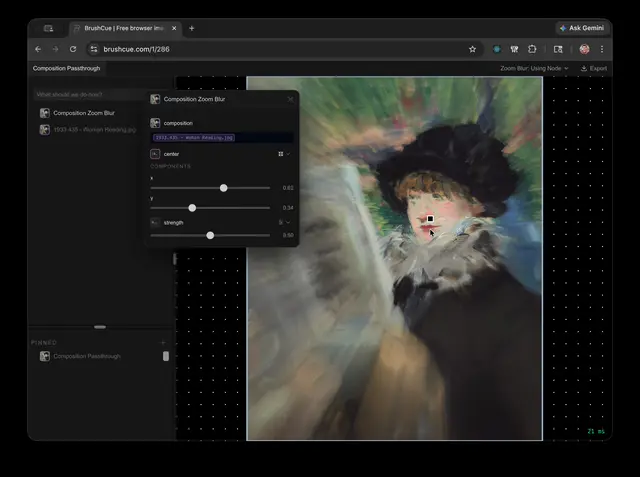Click the browser back arrow

(x=38, y=49)
